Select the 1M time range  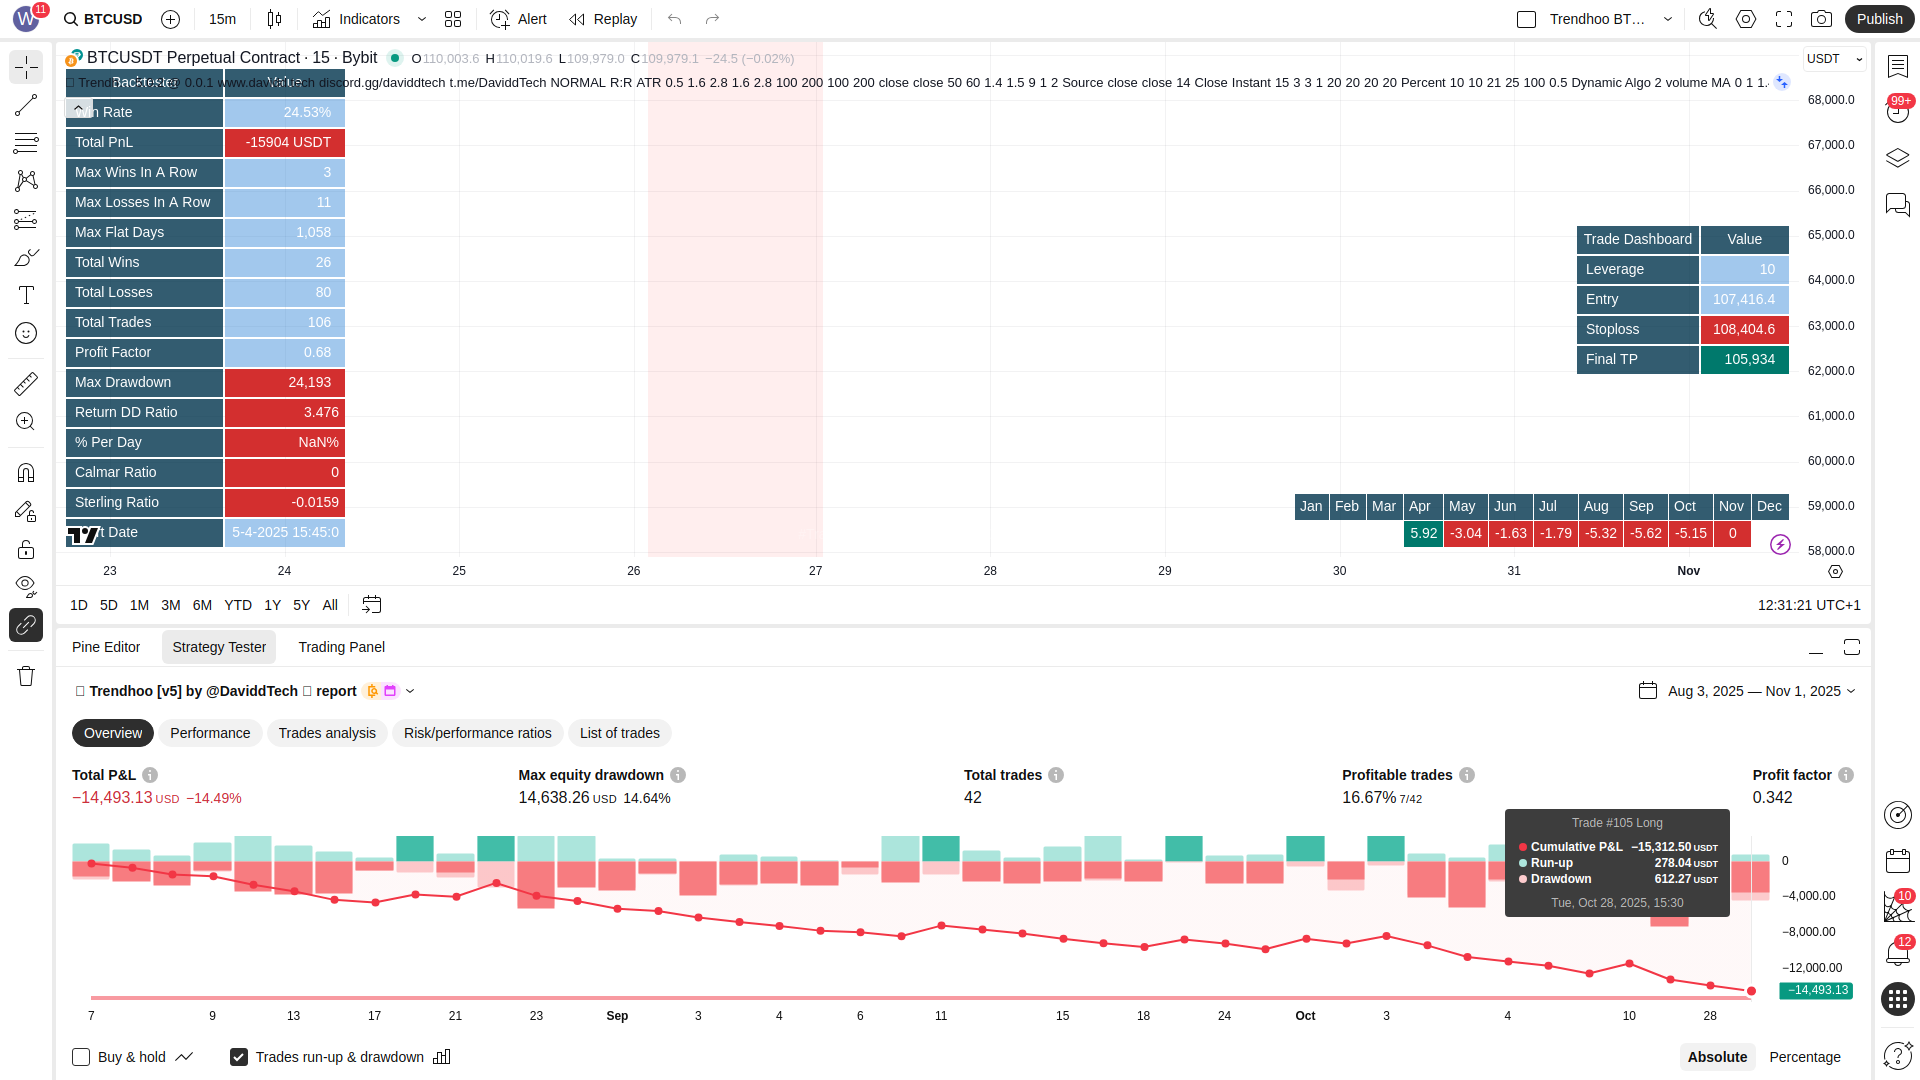(139, 605)
